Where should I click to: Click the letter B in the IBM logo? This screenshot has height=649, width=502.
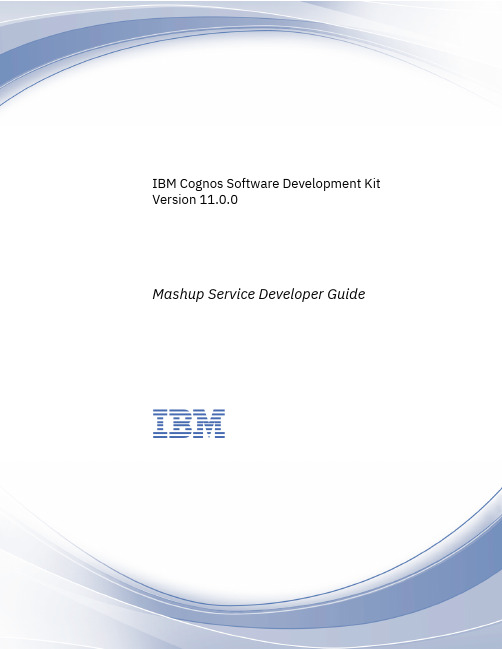click(183, 423)
